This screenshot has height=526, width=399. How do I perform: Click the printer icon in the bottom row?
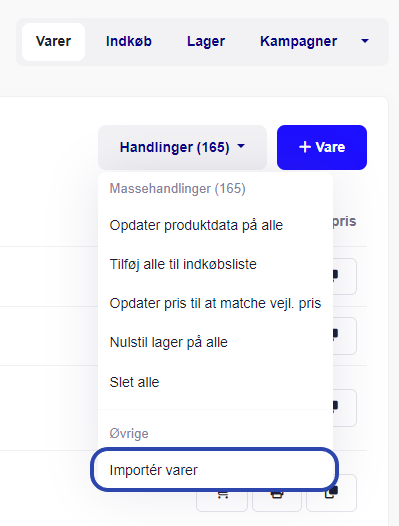[277, 495]
